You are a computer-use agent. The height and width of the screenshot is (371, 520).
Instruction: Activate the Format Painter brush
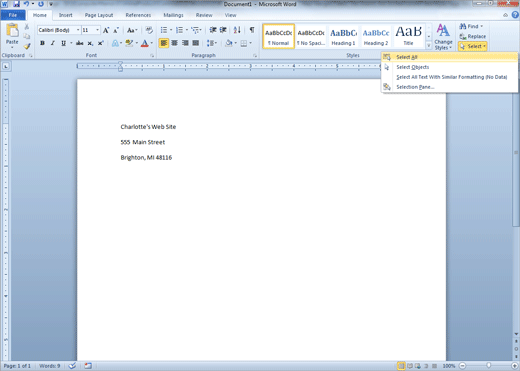(27, 46)
